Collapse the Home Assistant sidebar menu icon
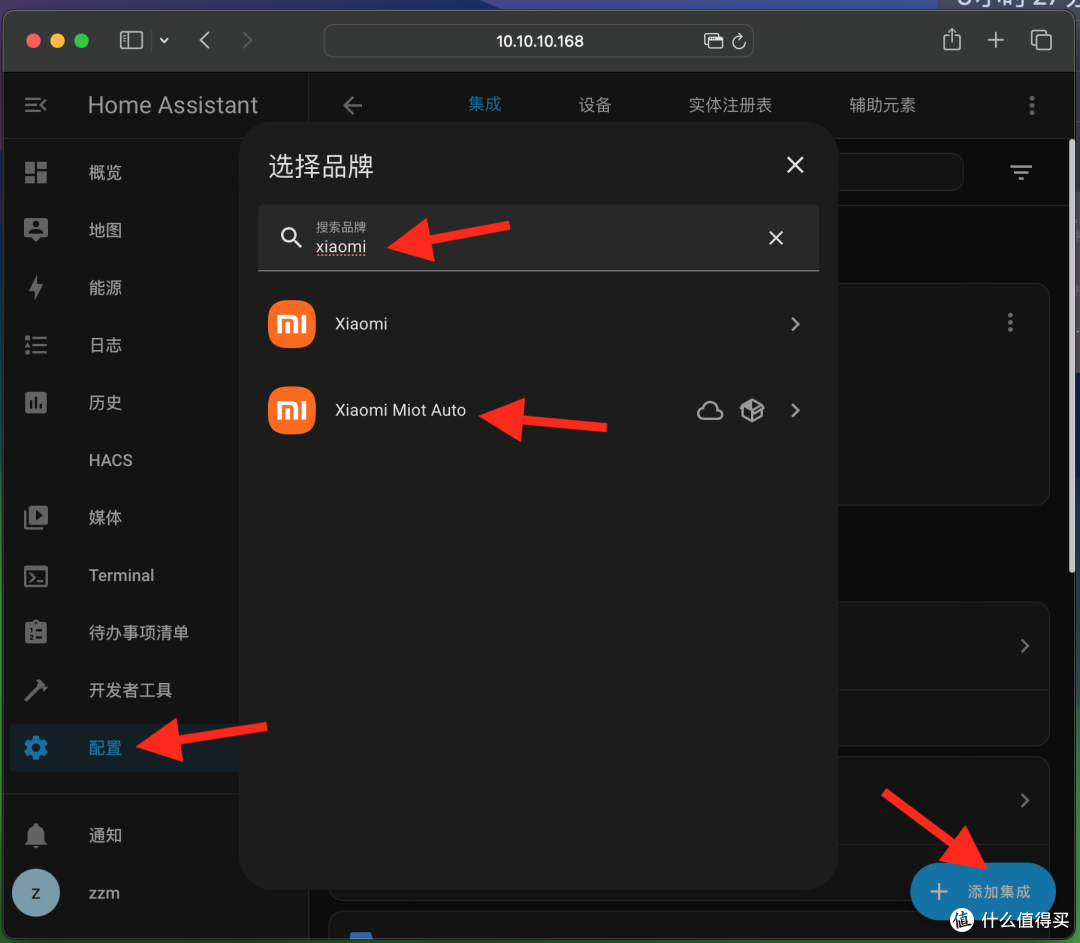 [x=35, y=105]
